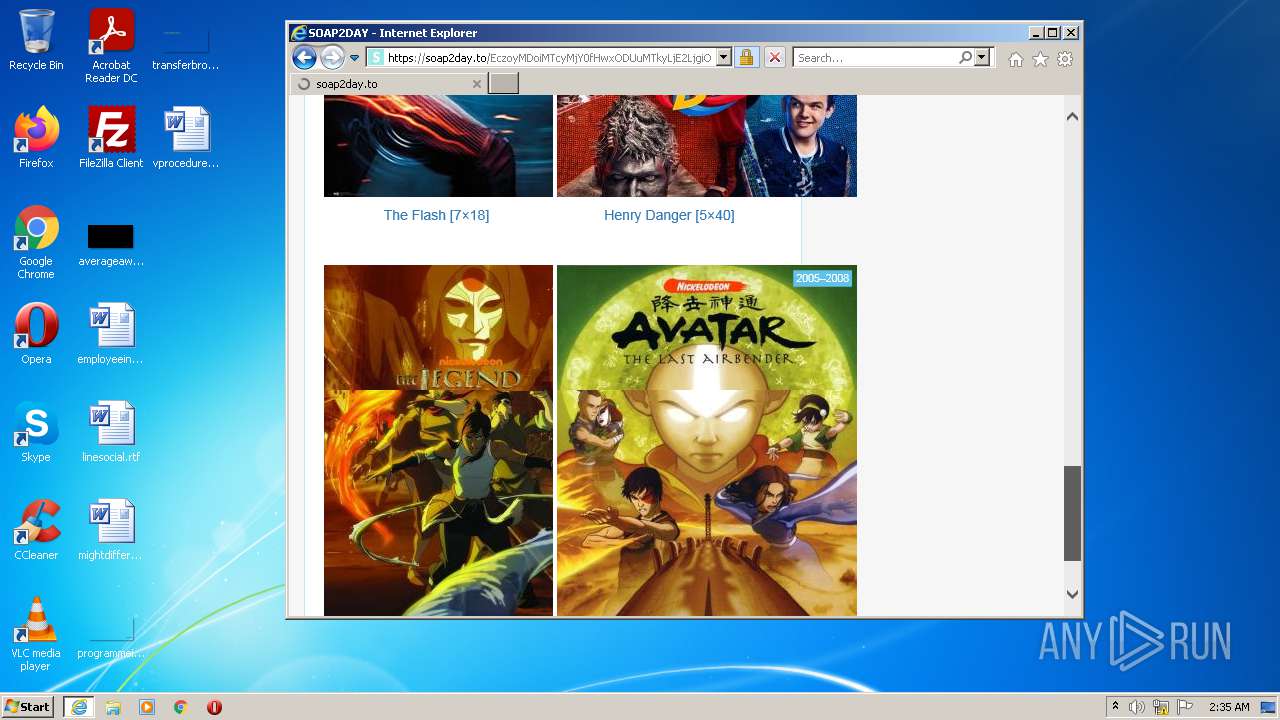The image size is (1280, 720).
Task: Select the transferbro... desktop file
Action: [x=186, y=46]
